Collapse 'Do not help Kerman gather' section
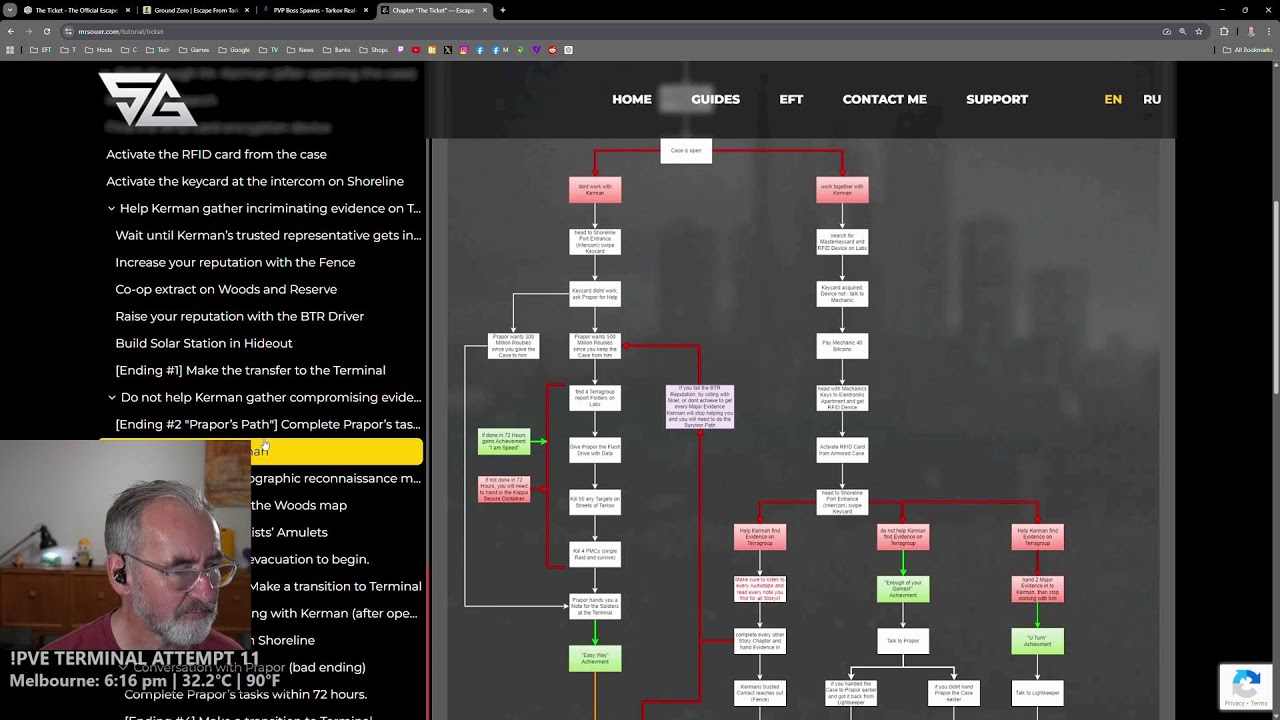This screenshot has height=720, width=1280. [x=112, y=397]
